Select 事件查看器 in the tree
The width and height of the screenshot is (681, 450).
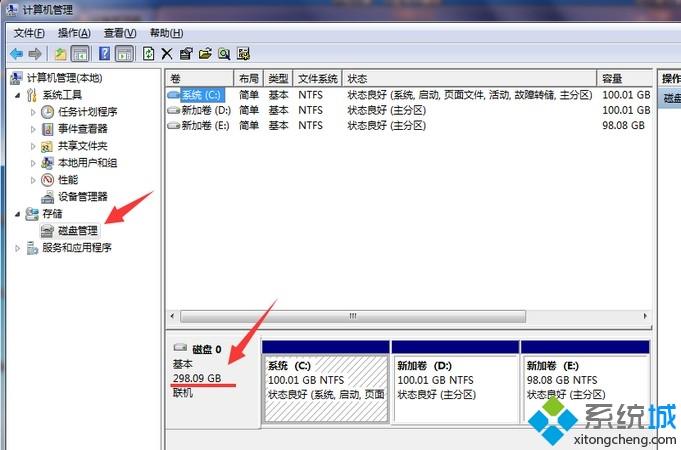(x=83, y=129)
